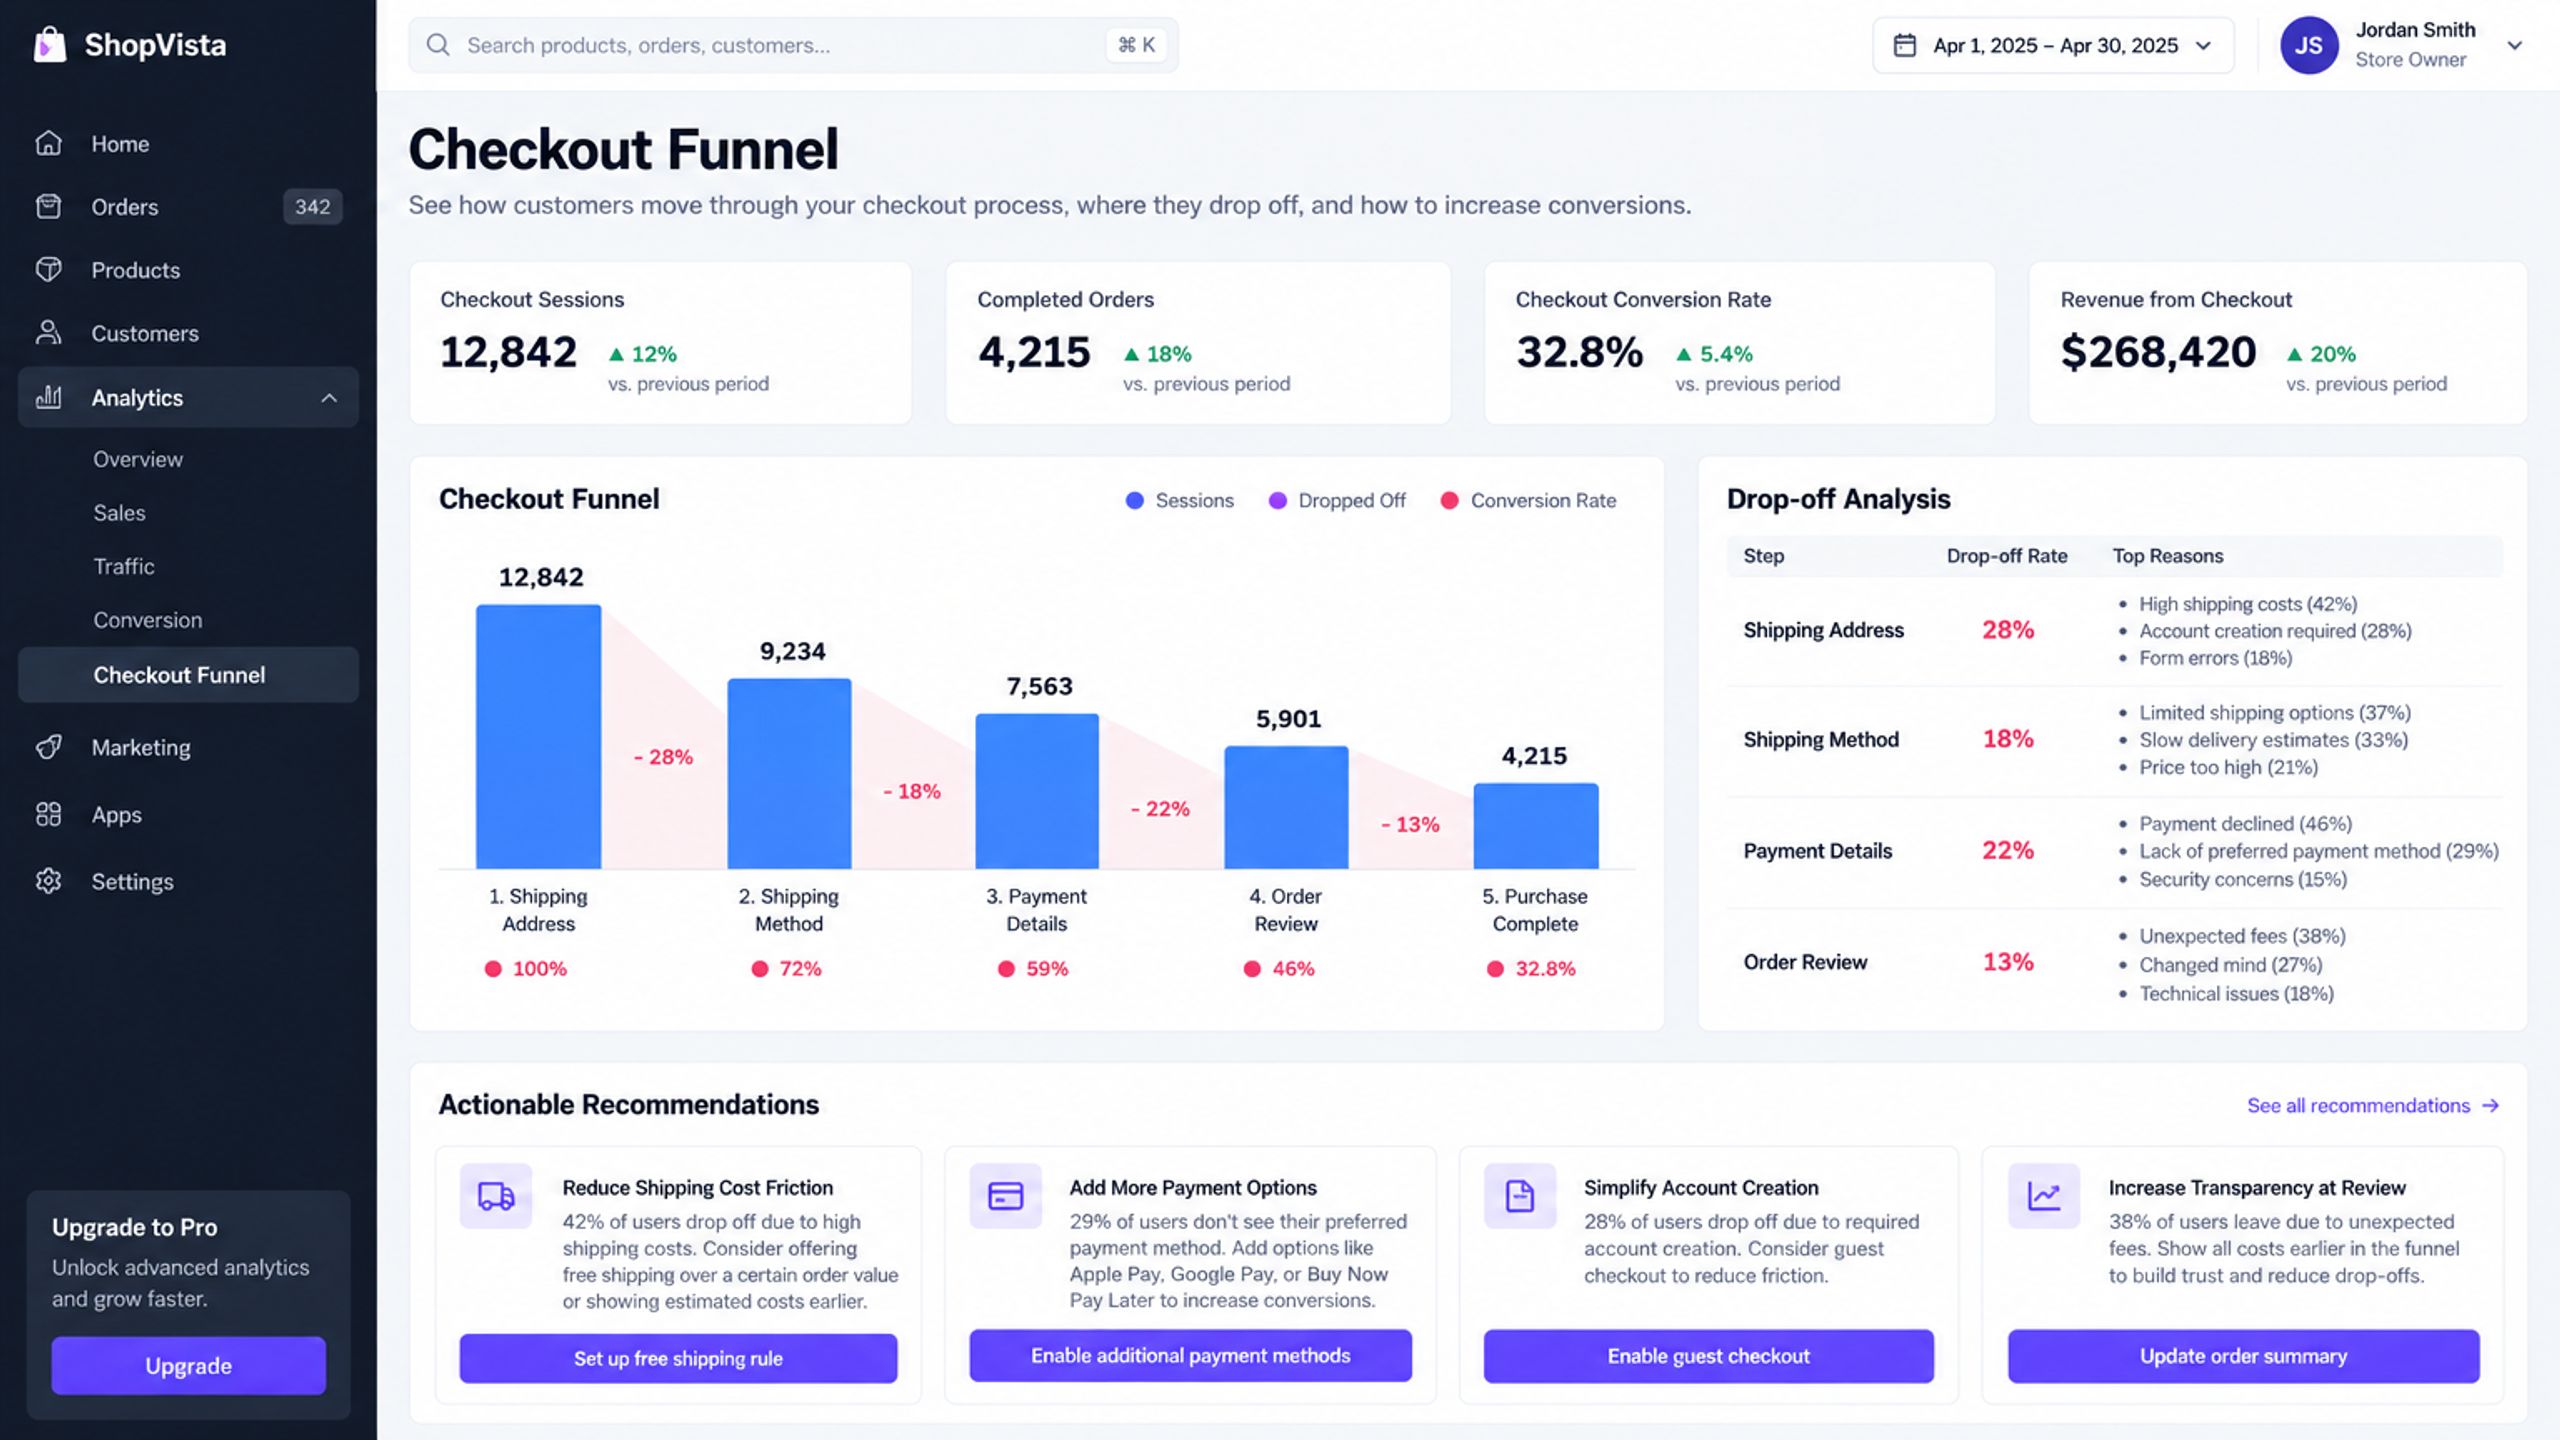2560x1440 pixels.
Task: Click the Shipping Address funnel bar
Action: 538,736
